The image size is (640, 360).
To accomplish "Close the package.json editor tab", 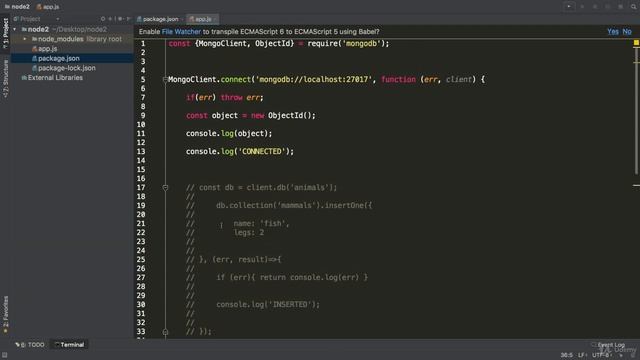I will click(x=182, y=19).
